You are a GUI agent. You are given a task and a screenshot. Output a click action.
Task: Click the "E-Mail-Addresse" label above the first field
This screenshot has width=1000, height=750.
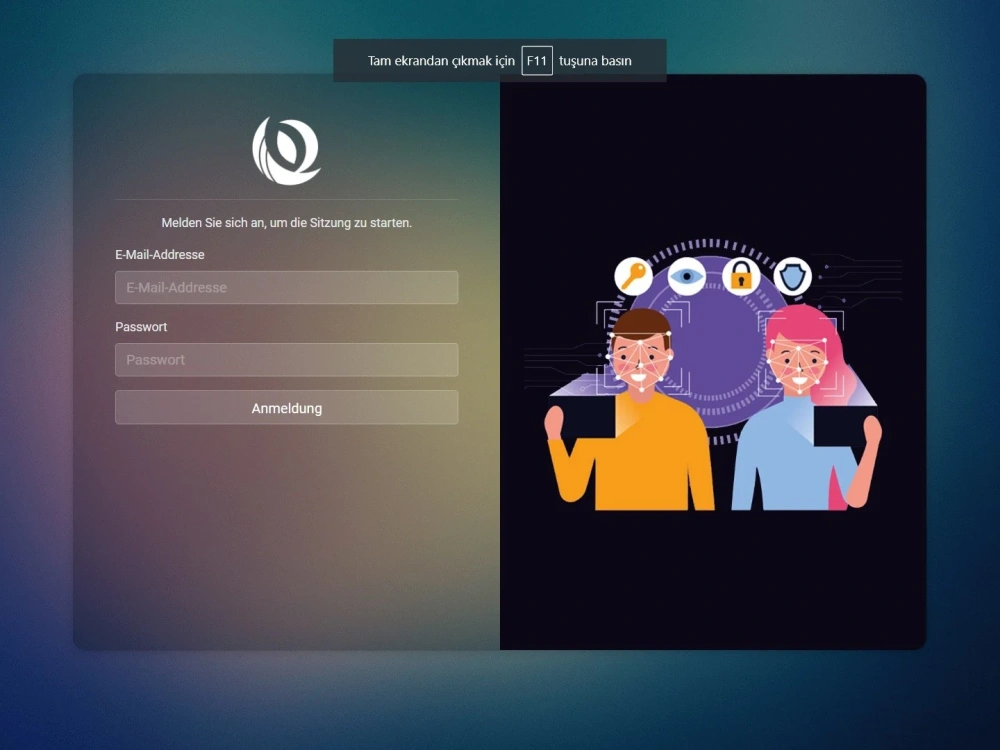click(x=159, y=254)
